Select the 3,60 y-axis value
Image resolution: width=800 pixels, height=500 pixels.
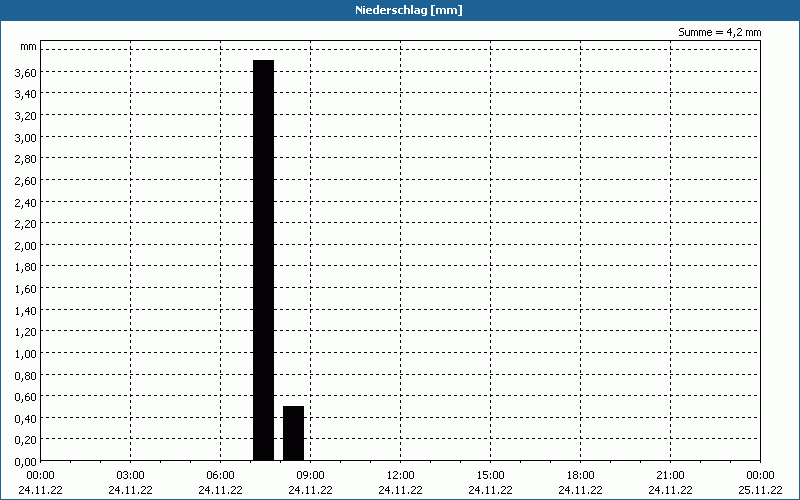coord(26,73)
